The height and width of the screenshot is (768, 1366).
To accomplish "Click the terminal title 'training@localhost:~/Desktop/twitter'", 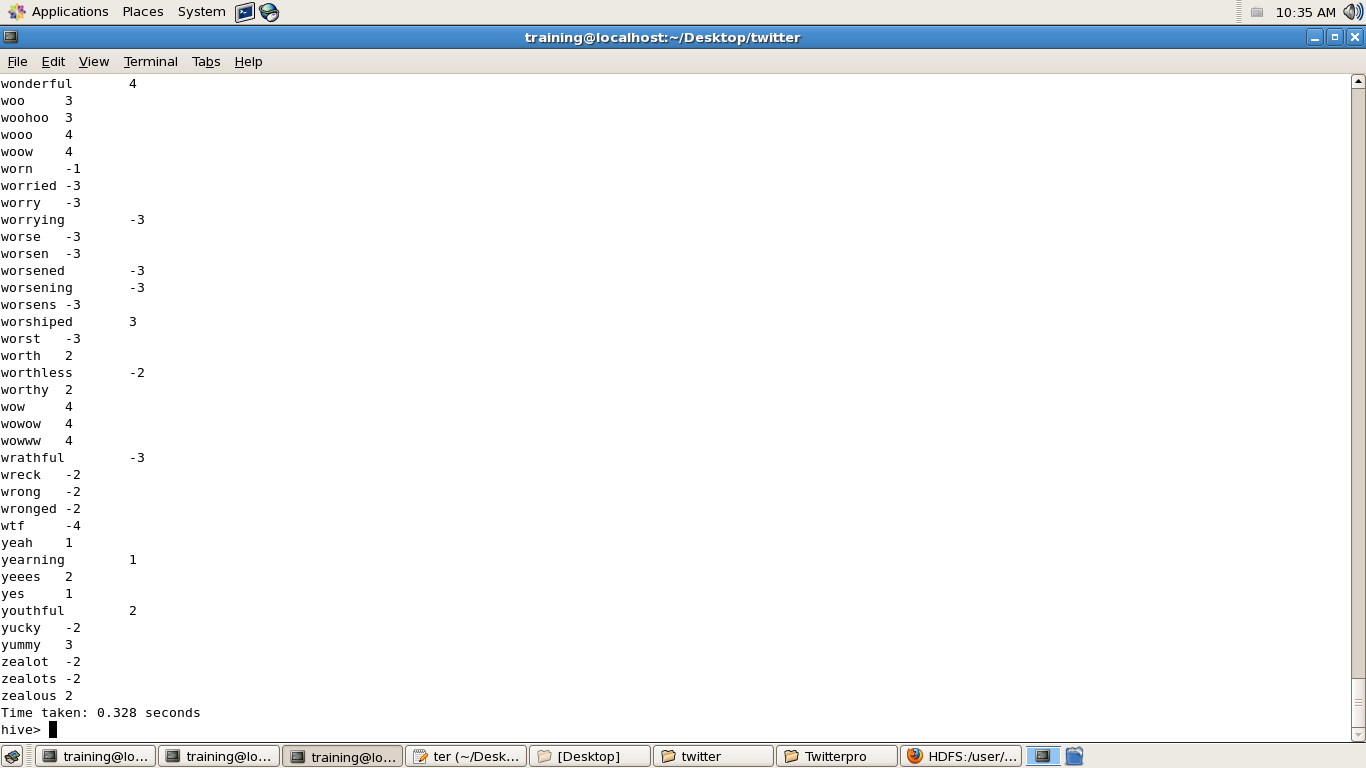I will pos(662,38).
